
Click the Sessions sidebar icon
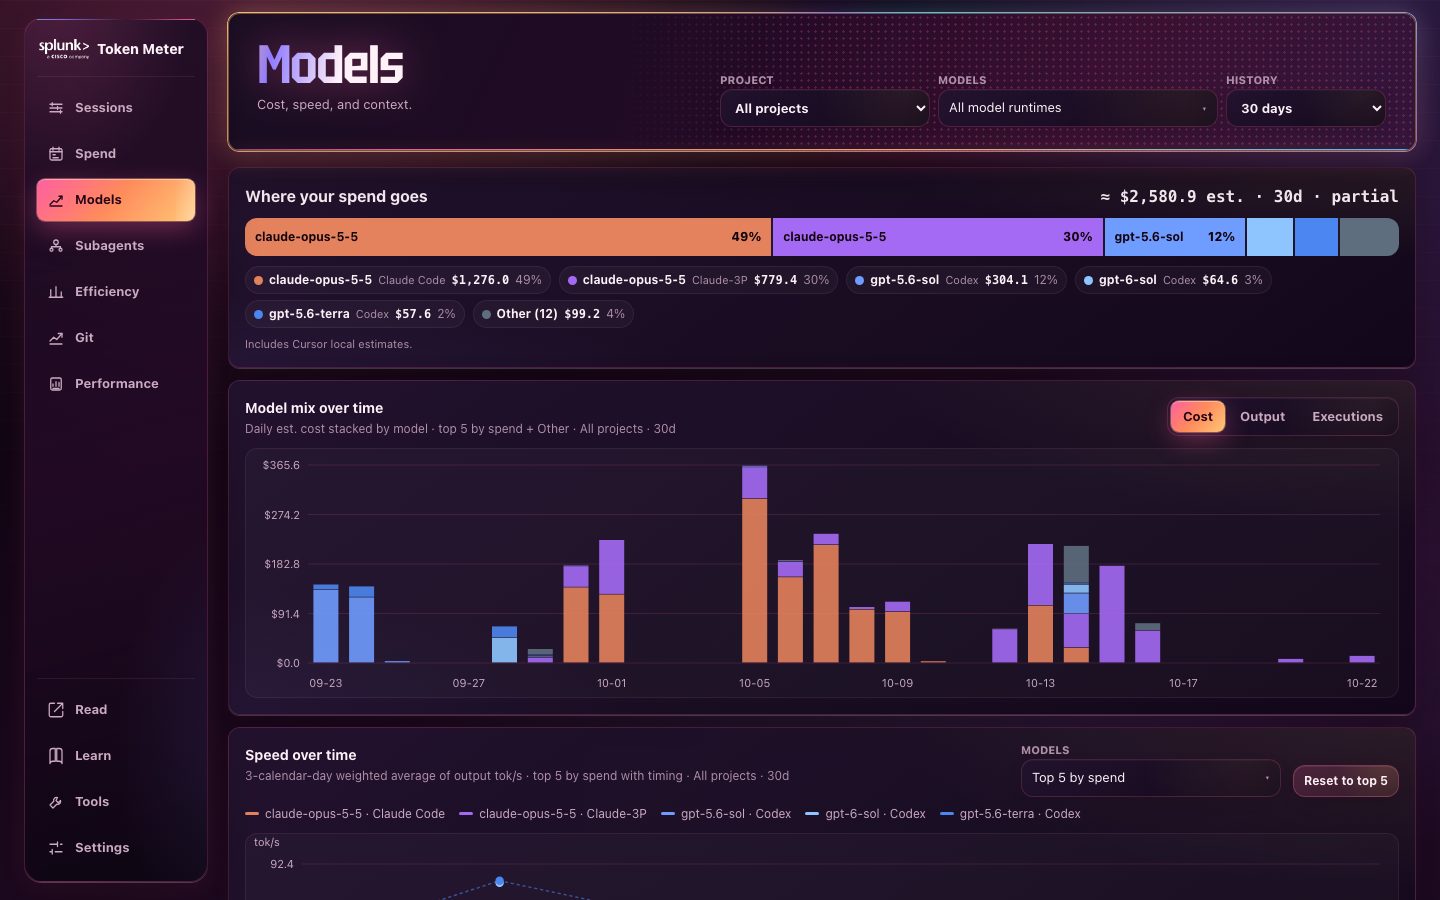pyautogui.click(x=56, y=108)
